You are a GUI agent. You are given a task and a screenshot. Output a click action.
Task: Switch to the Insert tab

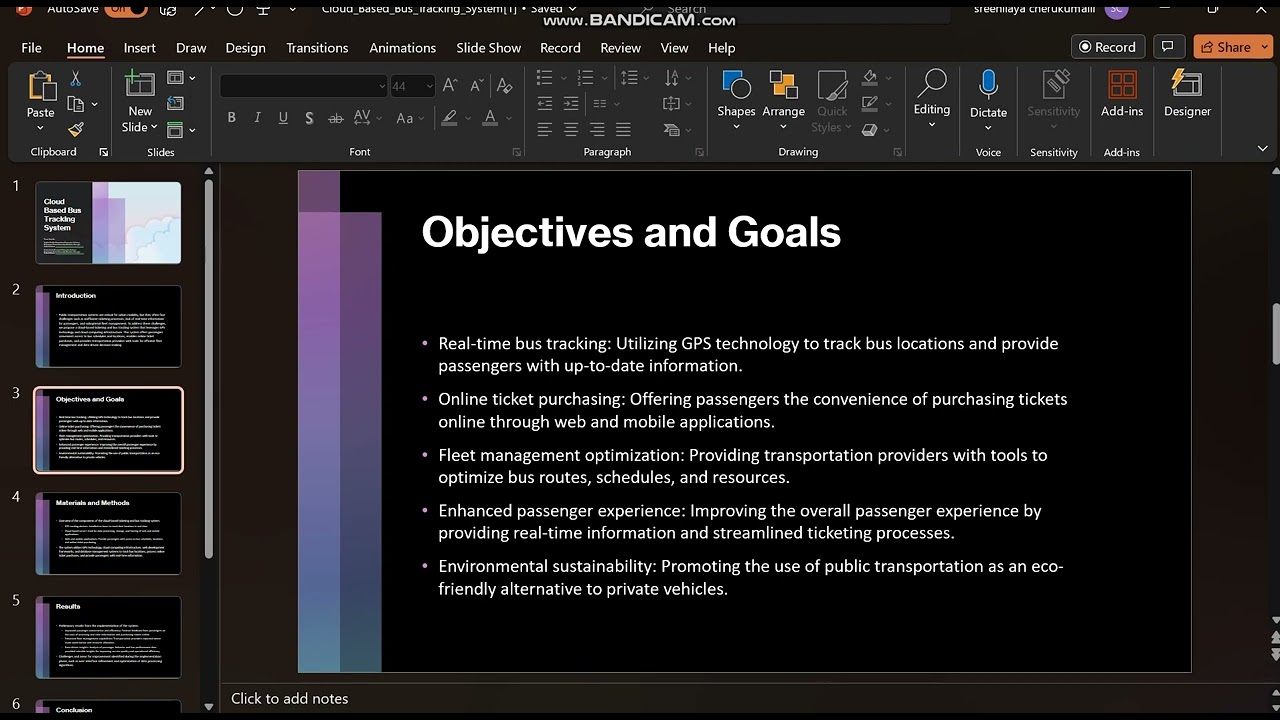[139, 47]
